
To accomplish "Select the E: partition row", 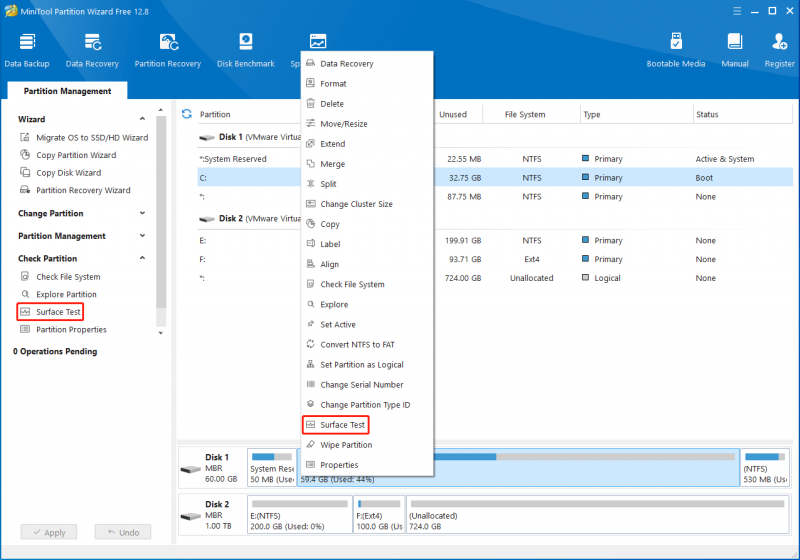I will click(x=494, y=240).
